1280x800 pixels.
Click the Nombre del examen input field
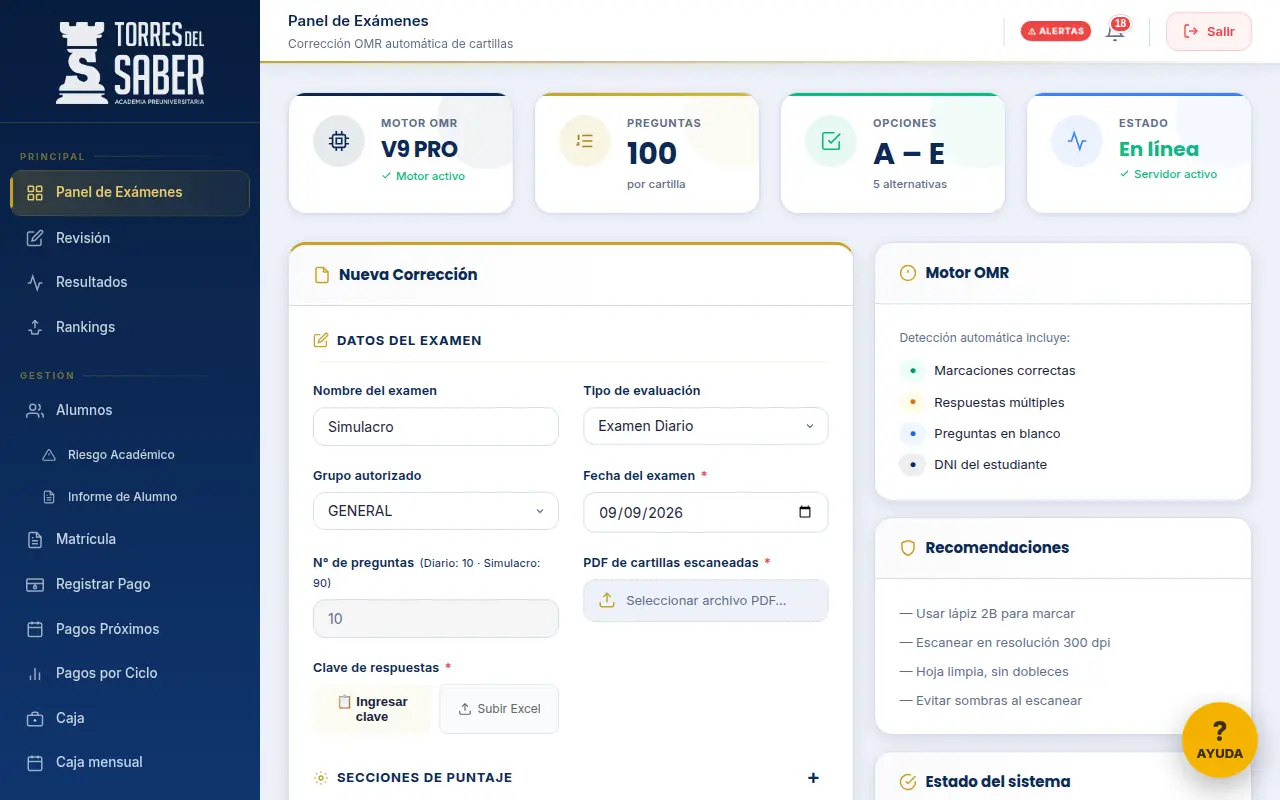(x=436, y=426)
